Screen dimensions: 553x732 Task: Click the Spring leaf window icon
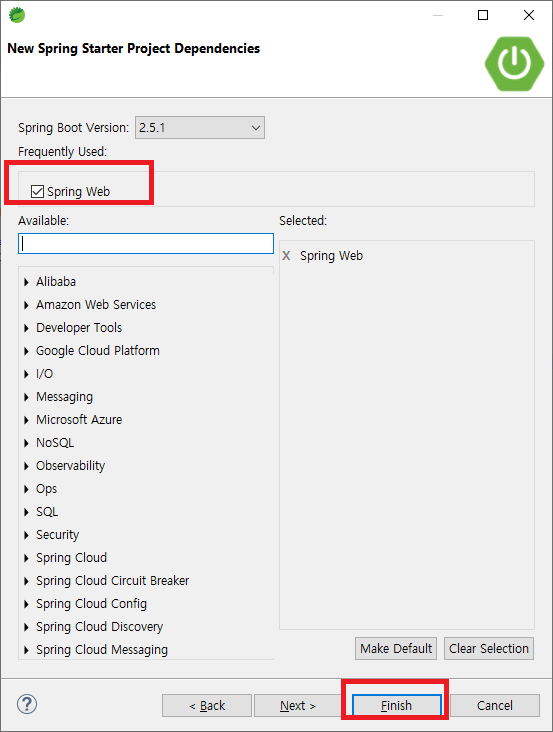point(17,15)
